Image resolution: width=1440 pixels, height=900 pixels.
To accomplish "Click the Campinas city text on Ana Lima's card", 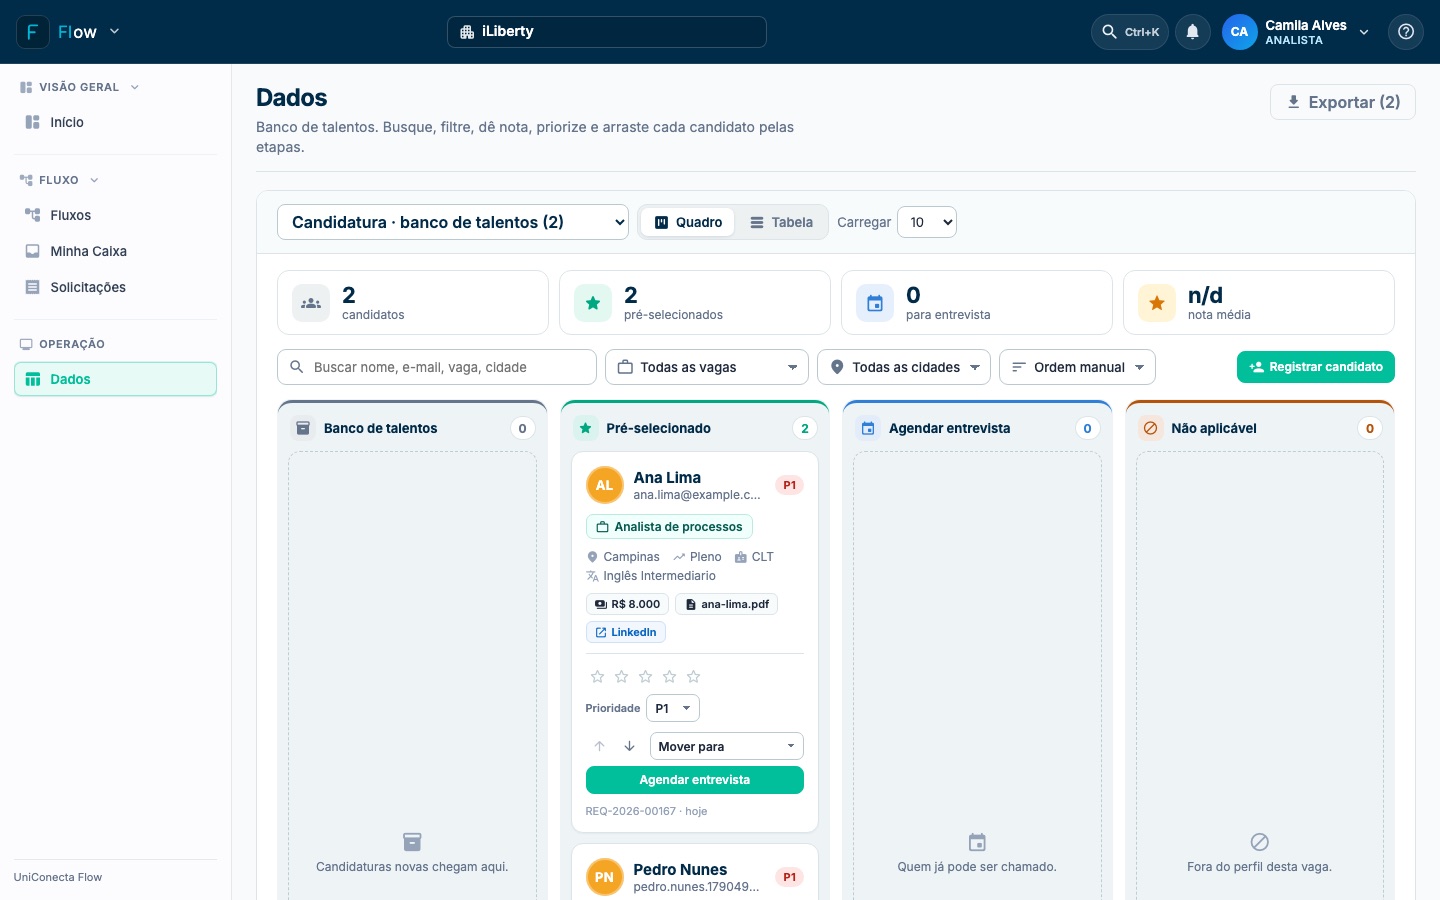I will click(631, 557).
